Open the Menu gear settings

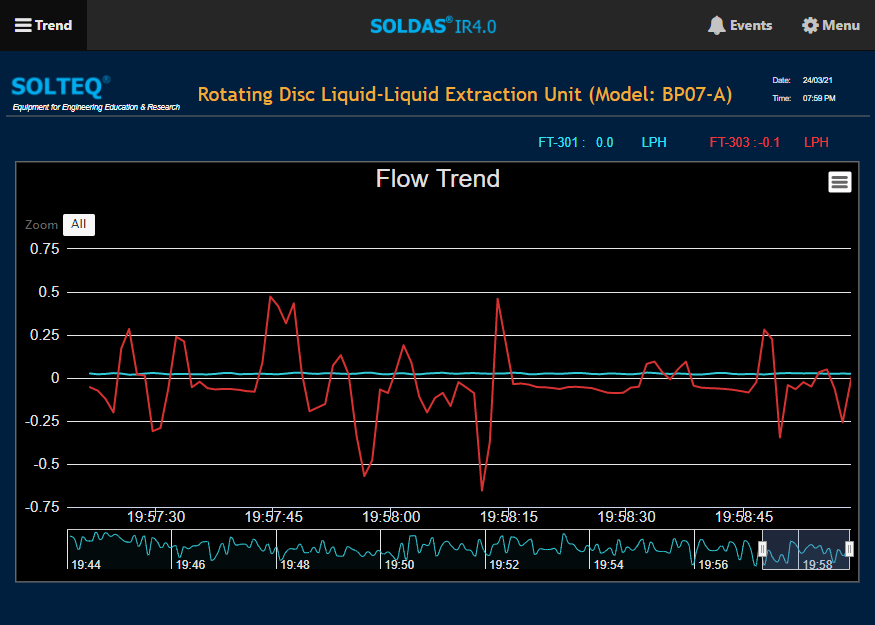(x=830, y=26)
